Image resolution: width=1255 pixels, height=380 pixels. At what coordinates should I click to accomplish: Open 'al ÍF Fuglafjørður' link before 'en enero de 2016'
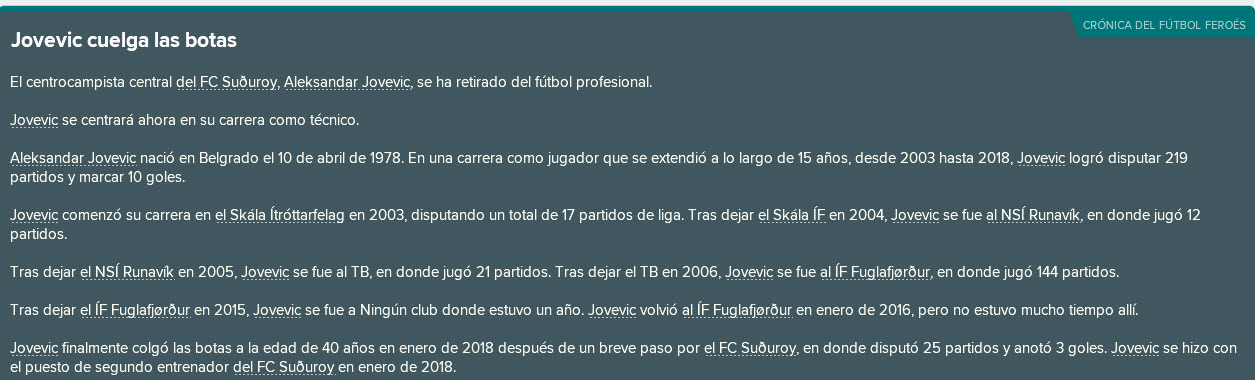coord(737,310)
